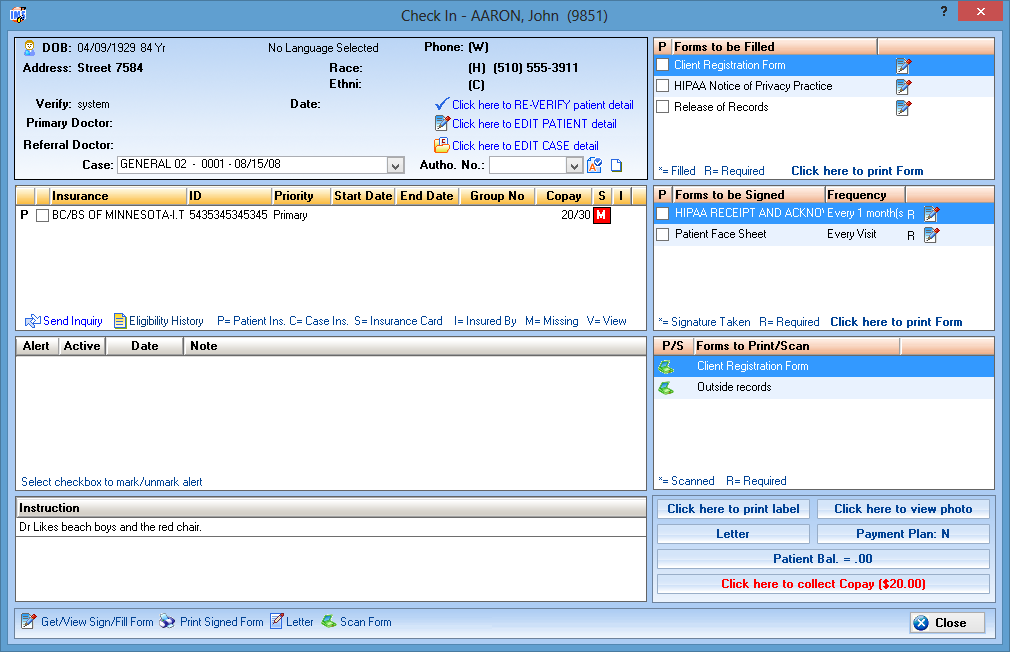Click the edit icon for Client Registration Form to fill

point(904,66)
